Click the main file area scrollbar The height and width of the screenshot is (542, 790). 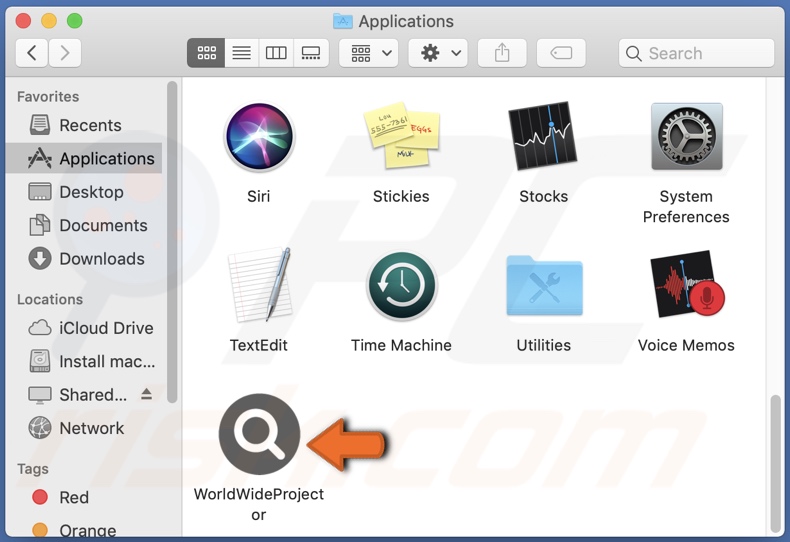[776, 463]
